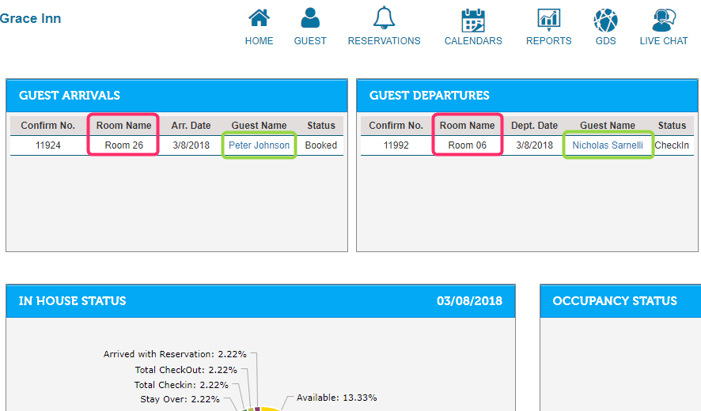Click confirmation number 11992
The image size is (701, 411).
[396, 145]
